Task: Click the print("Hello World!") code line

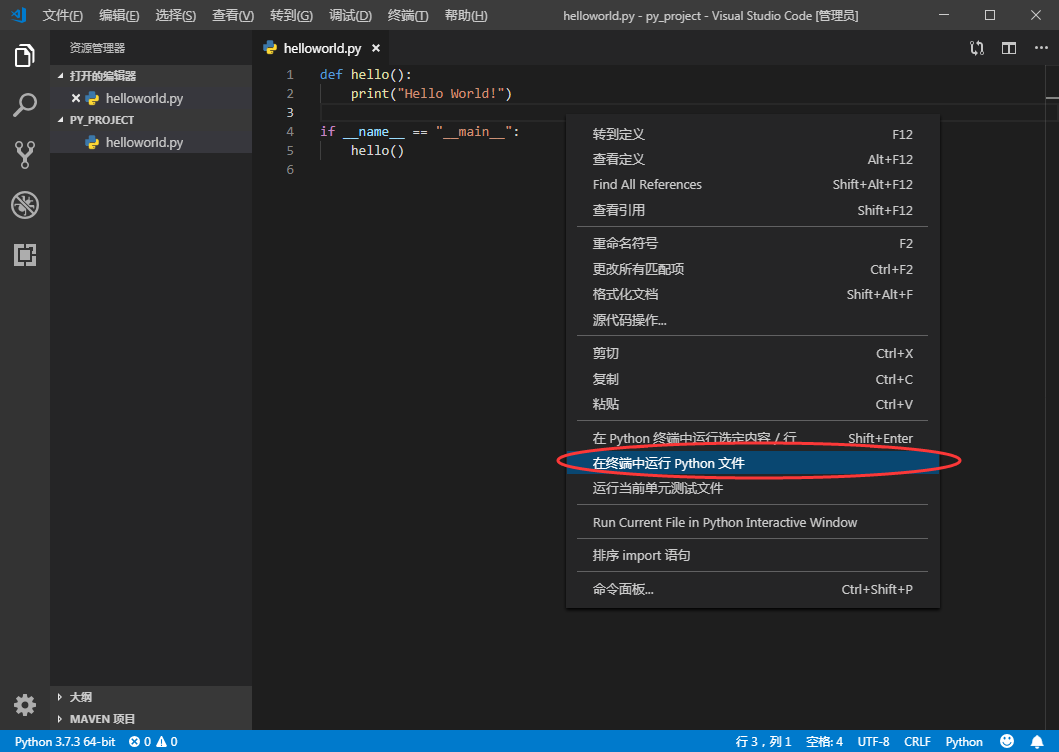Action: point(431,93)
